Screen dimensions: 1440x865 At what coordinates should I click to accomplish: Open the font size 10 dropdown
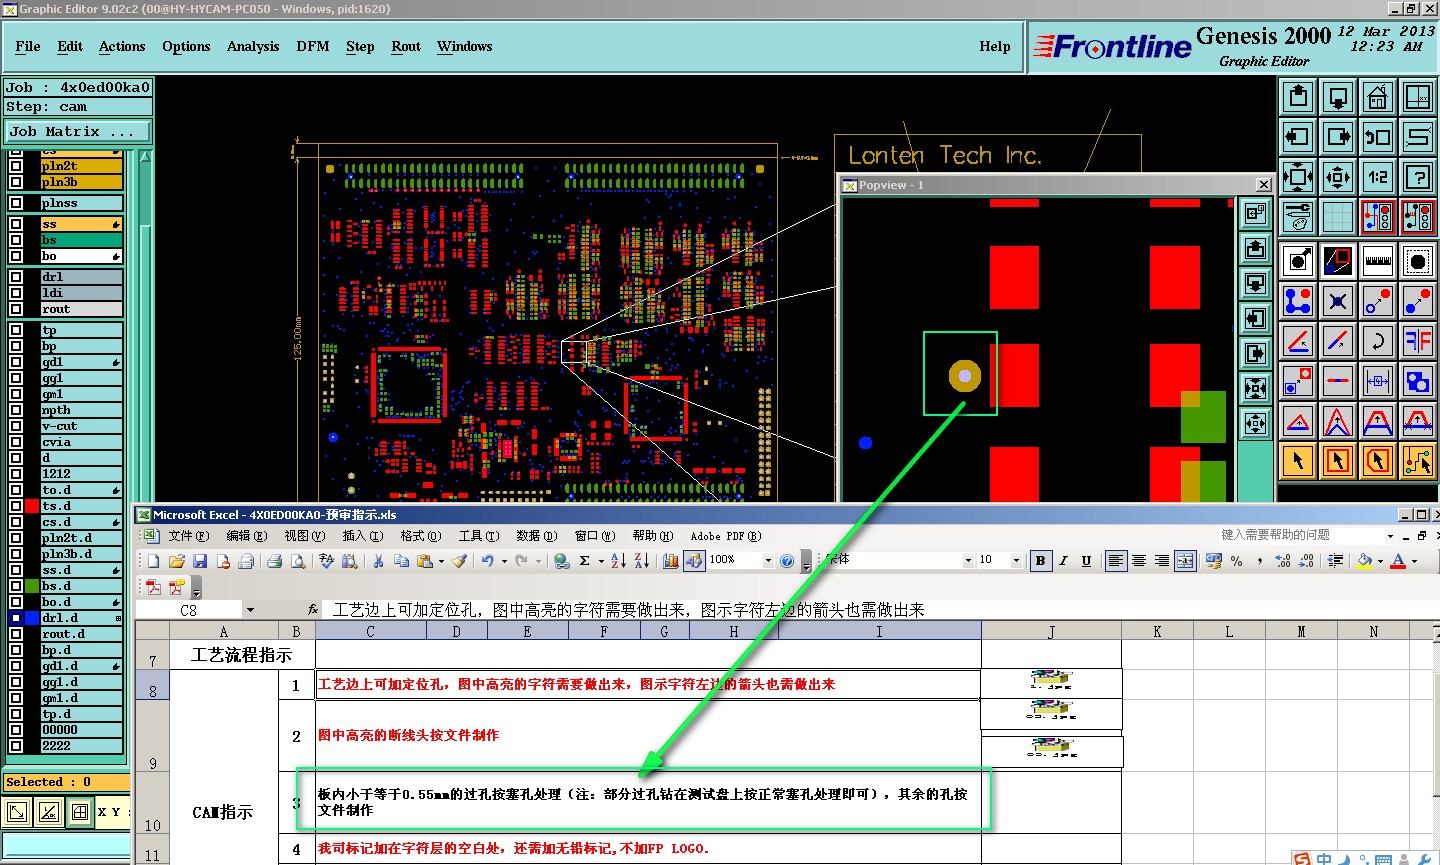click(x=1016, y=561)
